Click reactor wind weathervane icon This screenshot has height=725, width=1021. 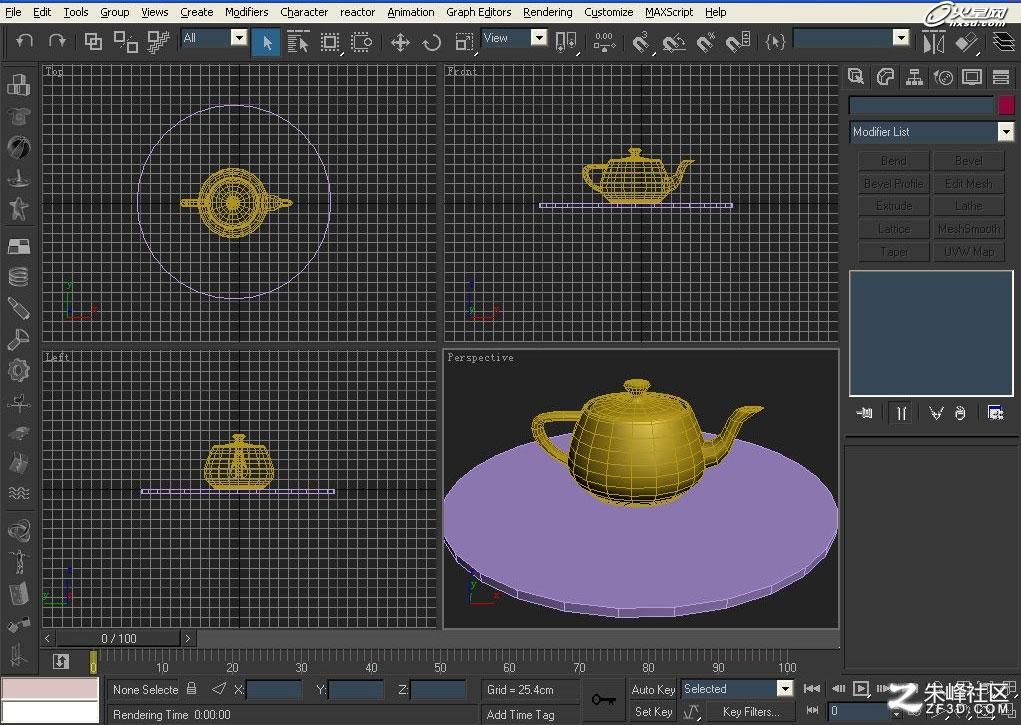point(19,402)
